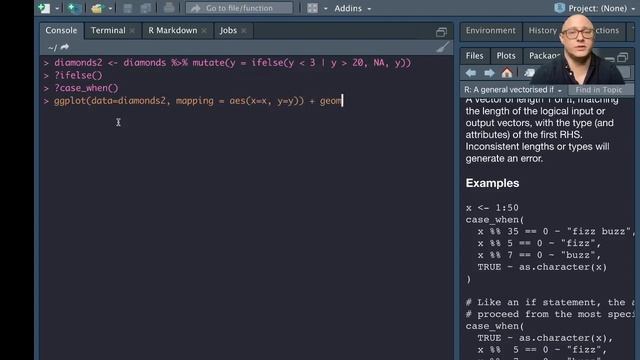Click the Help show-in-new-window icon
The width and height of the screenshot is (640, 360).
[529, 73]
